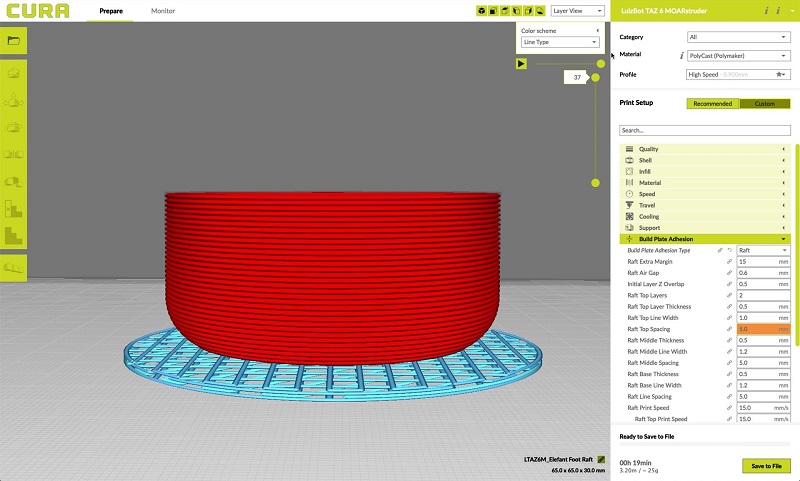Image resolution: width=800 pixels, height=481 pixels.
Task: Switch print setup to Custom mode
Action: pyautogui.click(x=765, y=103)
